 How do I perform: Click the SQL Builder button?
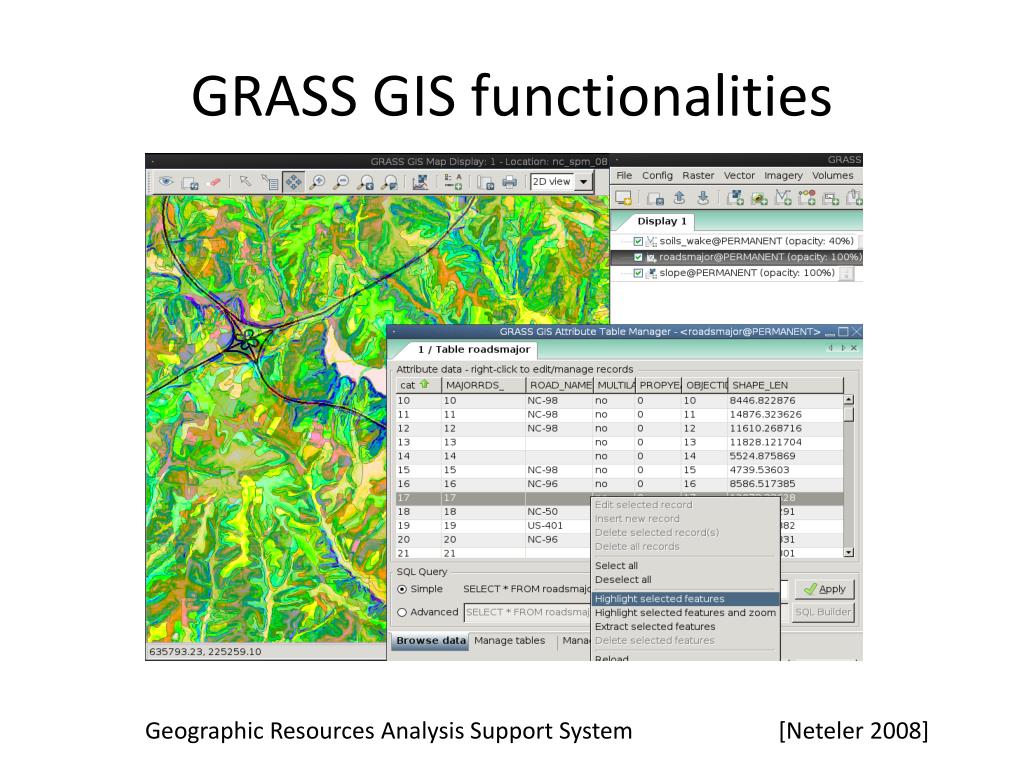824,613
